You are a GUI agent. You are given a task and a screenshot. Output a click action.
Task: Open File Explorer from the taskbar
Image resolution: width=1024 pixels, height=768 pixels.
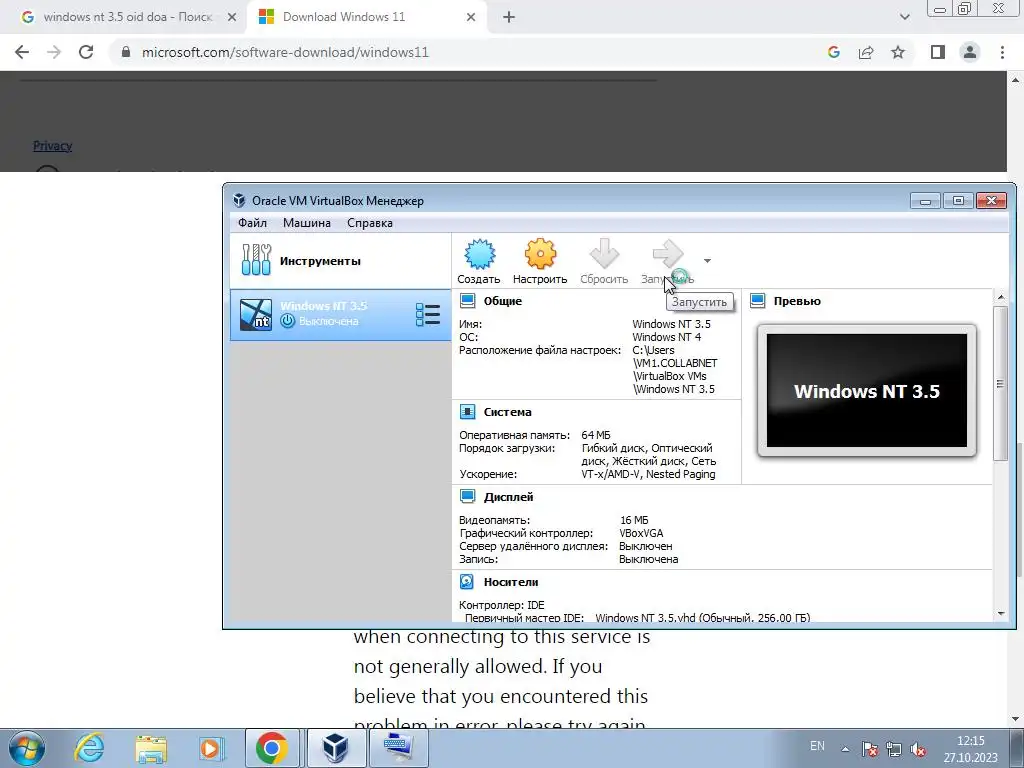pos(151,748)
